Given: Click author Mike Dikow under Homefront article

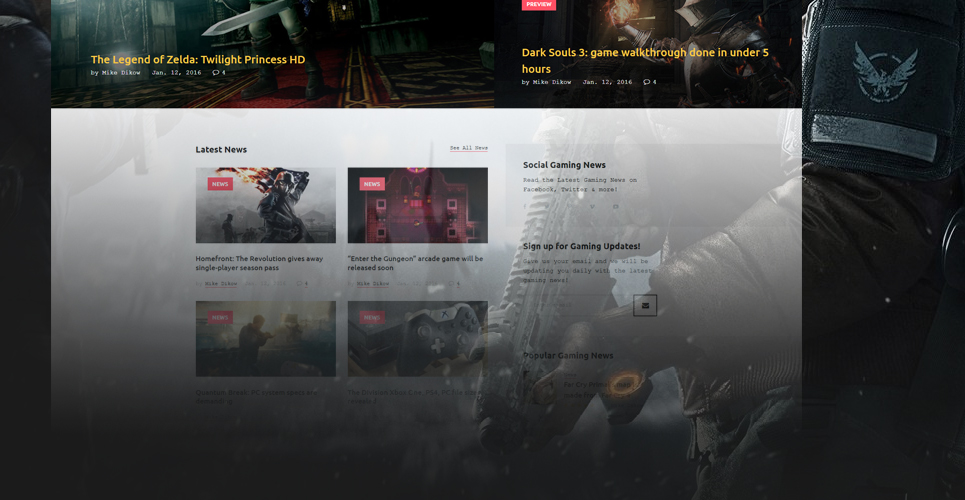Looking at the screenshot, I should click(x=221, y=284).
